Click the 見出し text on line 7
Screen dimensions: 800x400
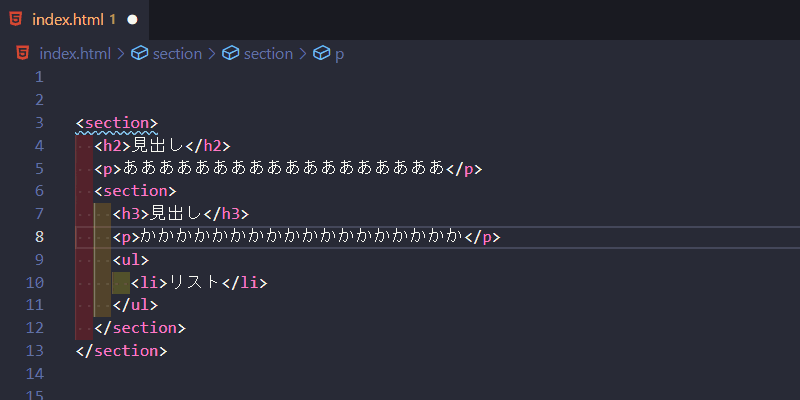[x=177, y=213]
